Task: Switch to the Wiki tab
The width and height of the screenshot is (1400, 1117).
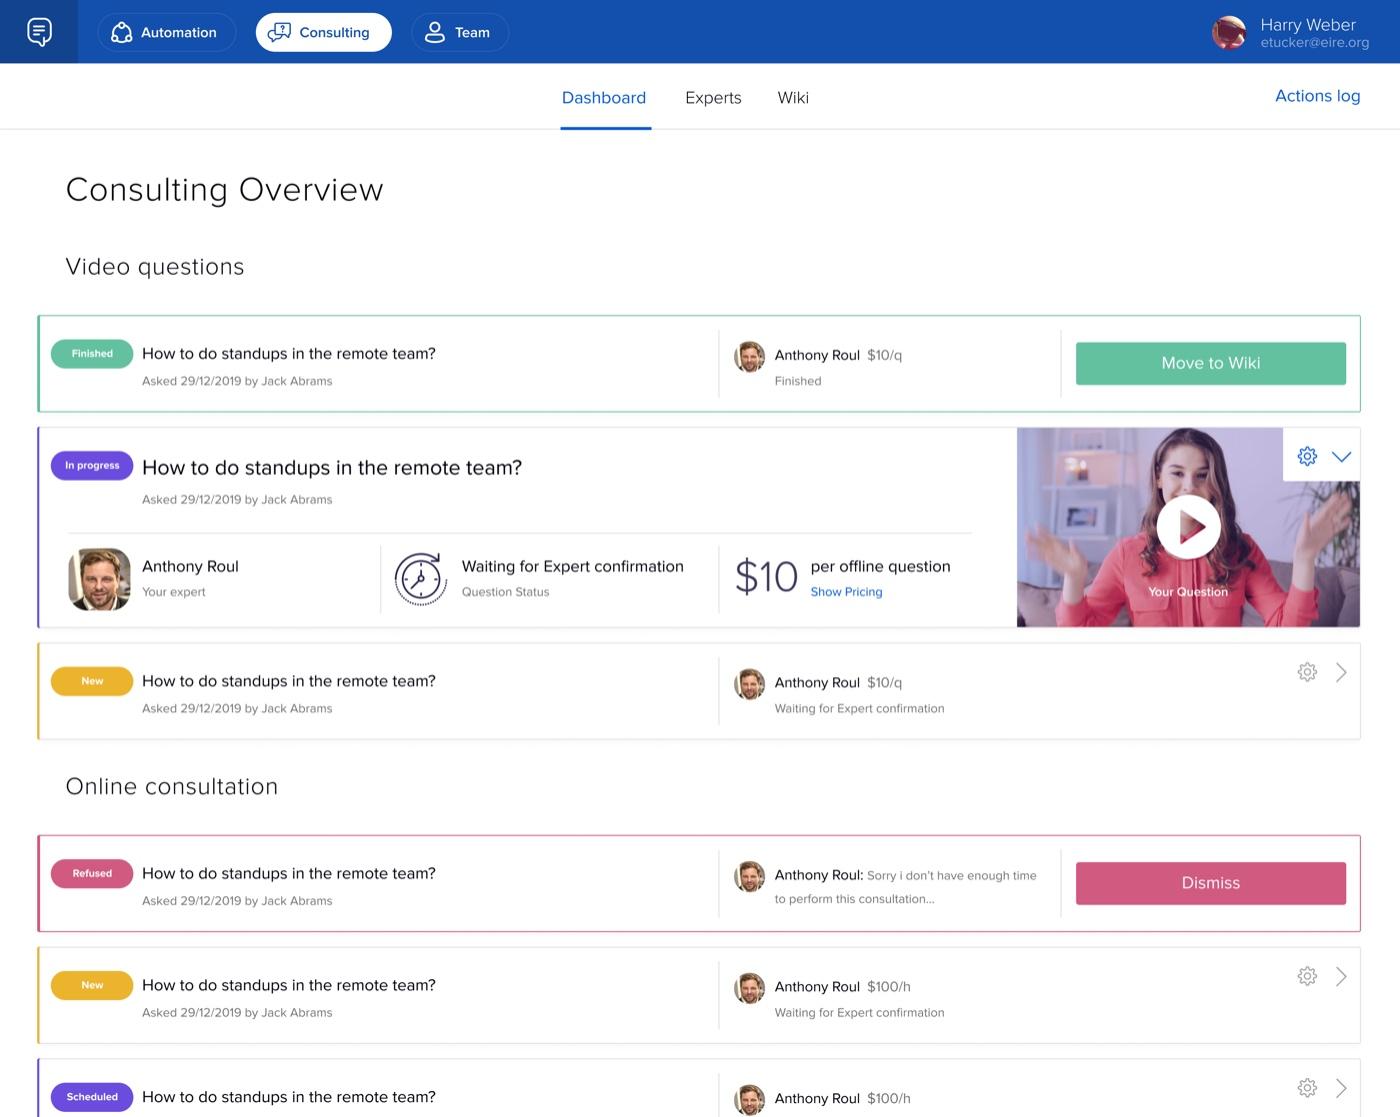Action: pos(793,97)
